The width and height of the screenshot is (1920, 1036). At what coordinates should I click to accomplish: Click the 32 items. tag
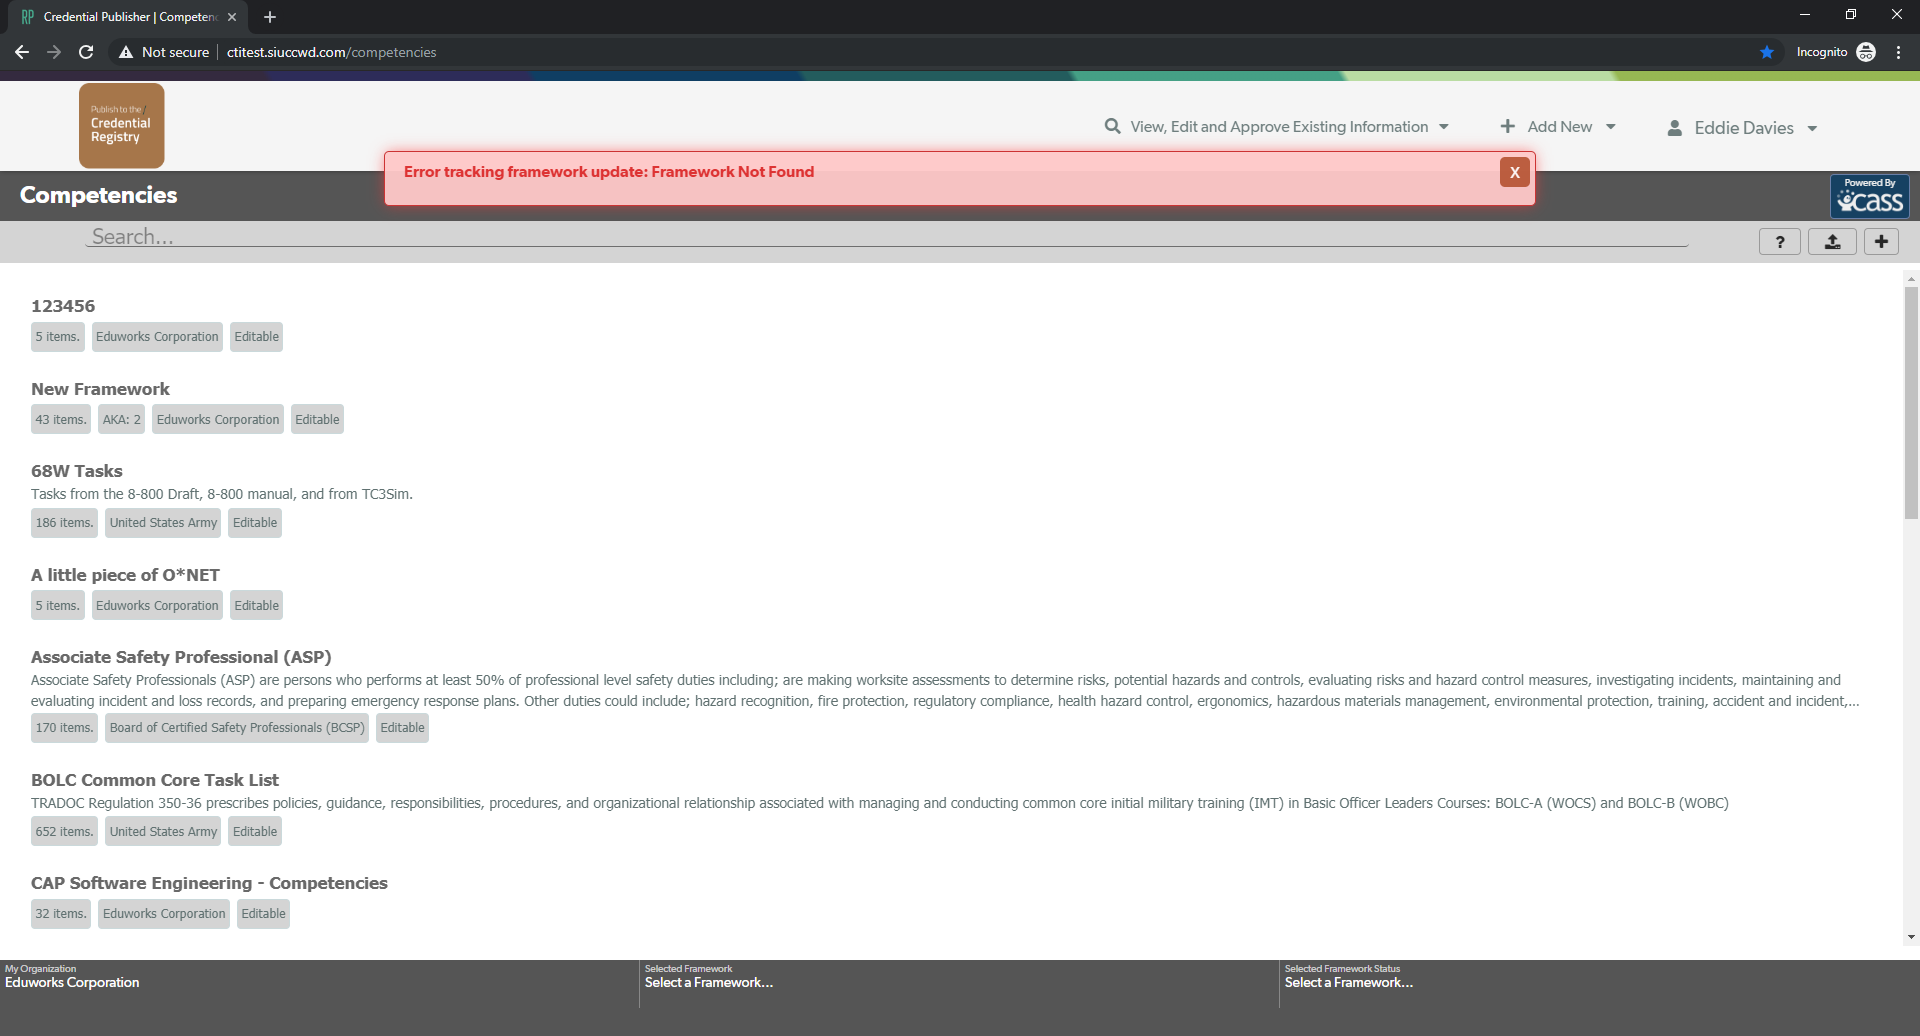(x=61, y=914)
